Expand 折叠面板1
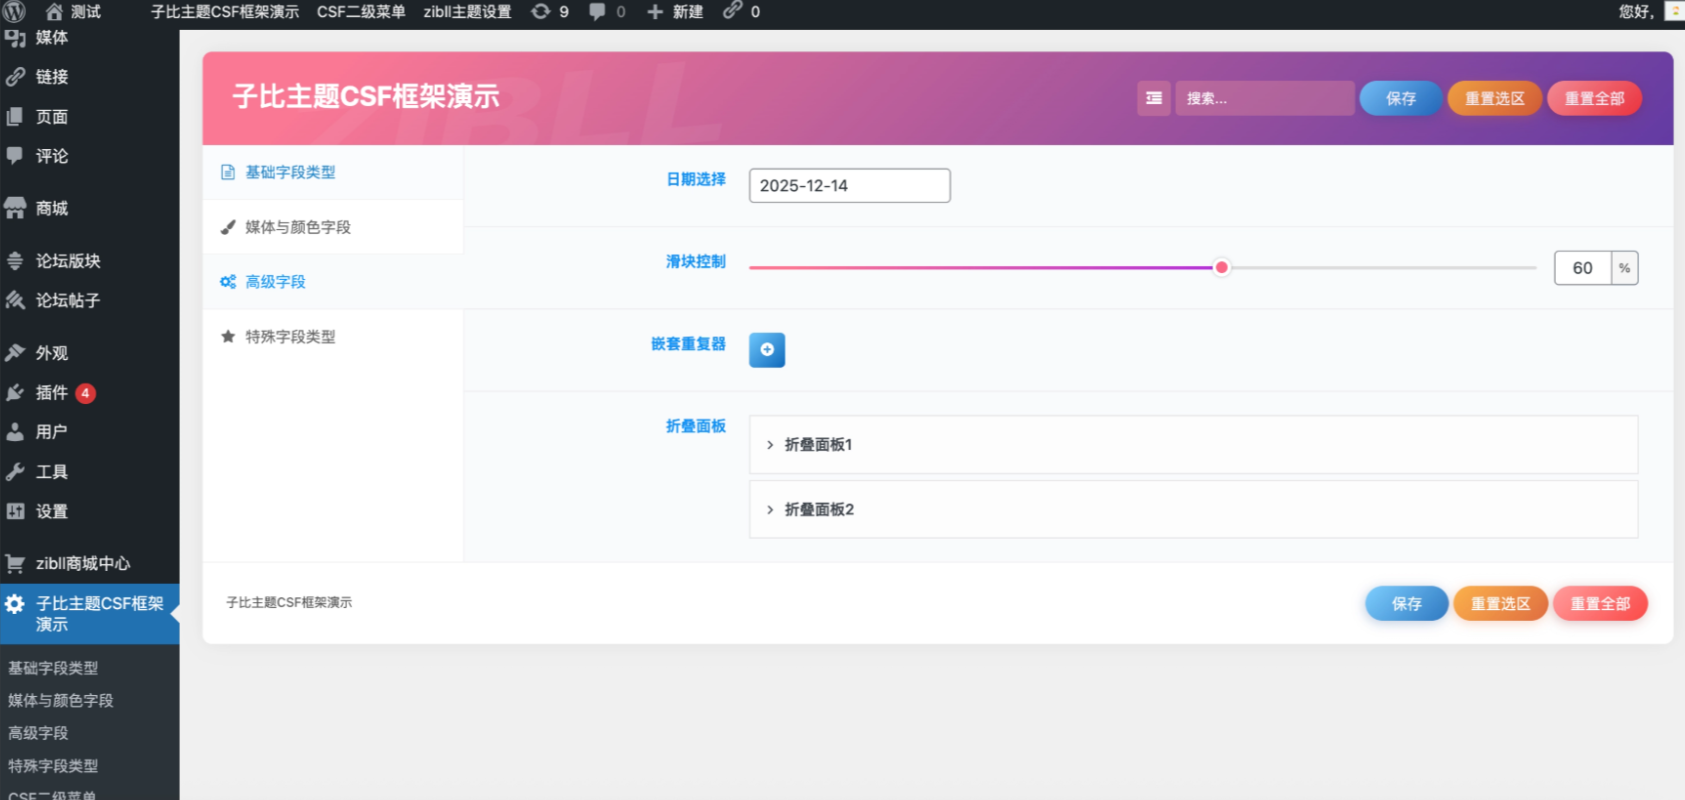Screen dimensions: 1685x800 click(x=1193, y=445)
